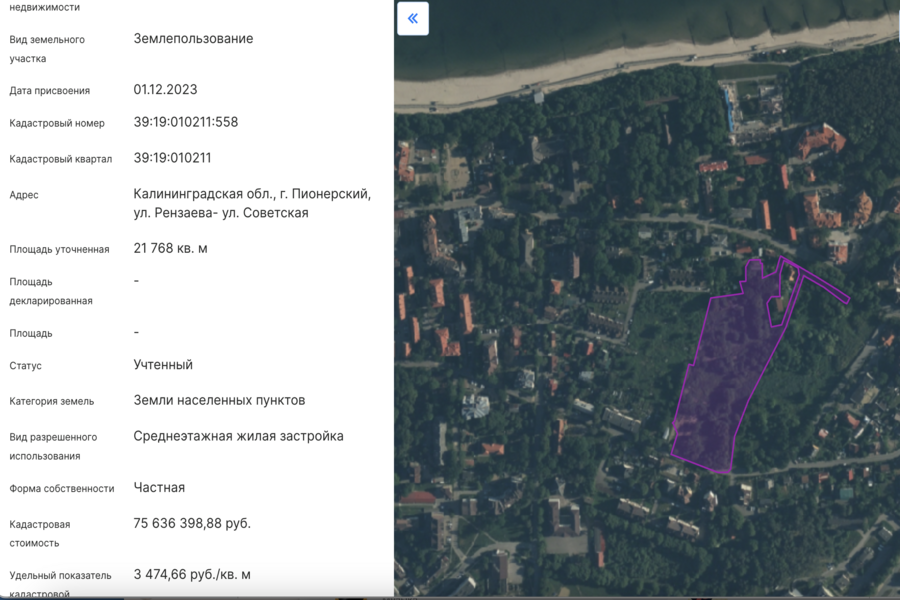Collapse the info panel with the double-chevron button
This screenshot has height=600, width=900.
pyautogui.click(x=413, y=19)
